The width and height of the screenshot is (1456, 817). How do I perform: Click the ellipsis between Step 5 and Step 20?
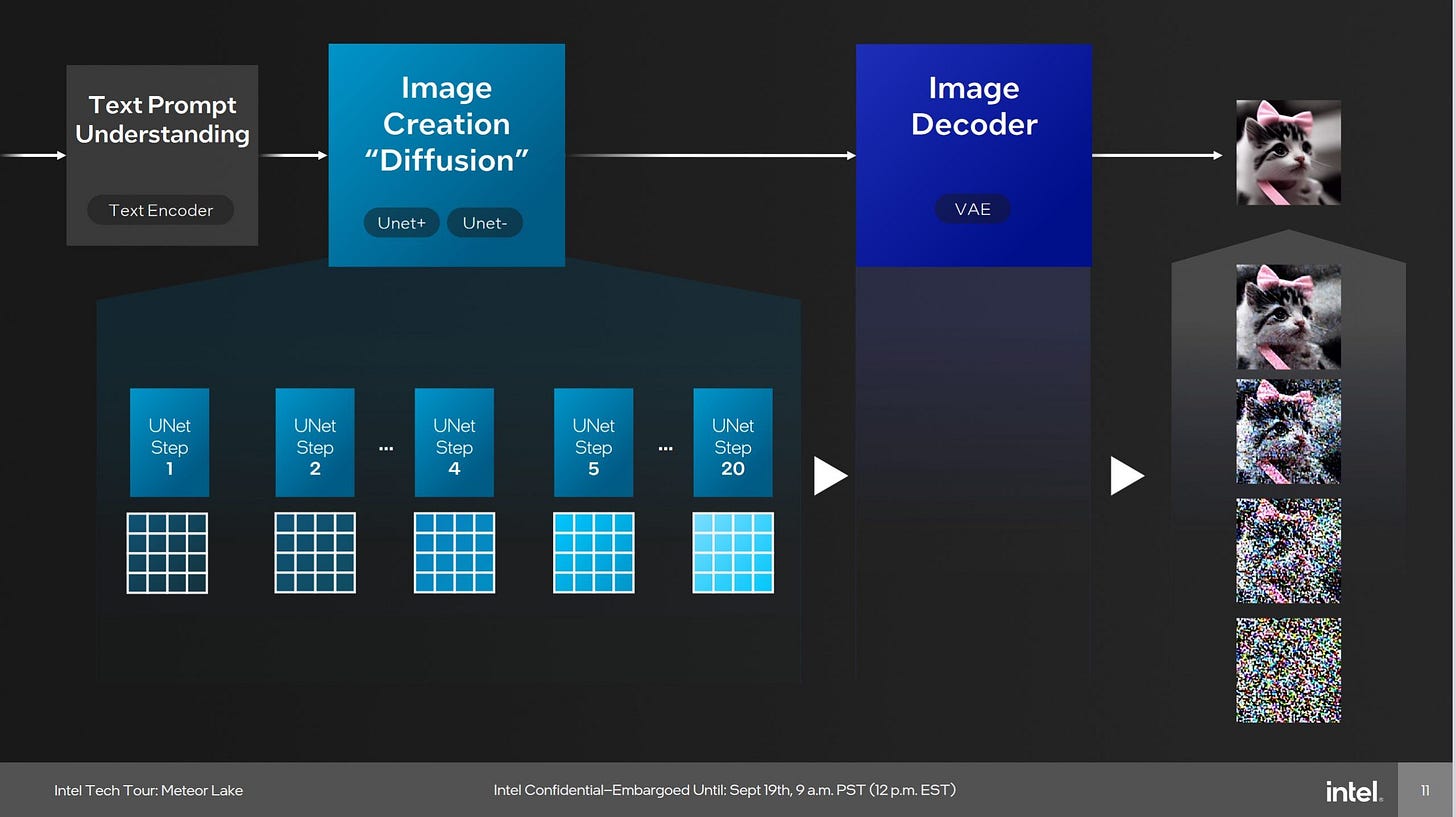click(666, 449)
